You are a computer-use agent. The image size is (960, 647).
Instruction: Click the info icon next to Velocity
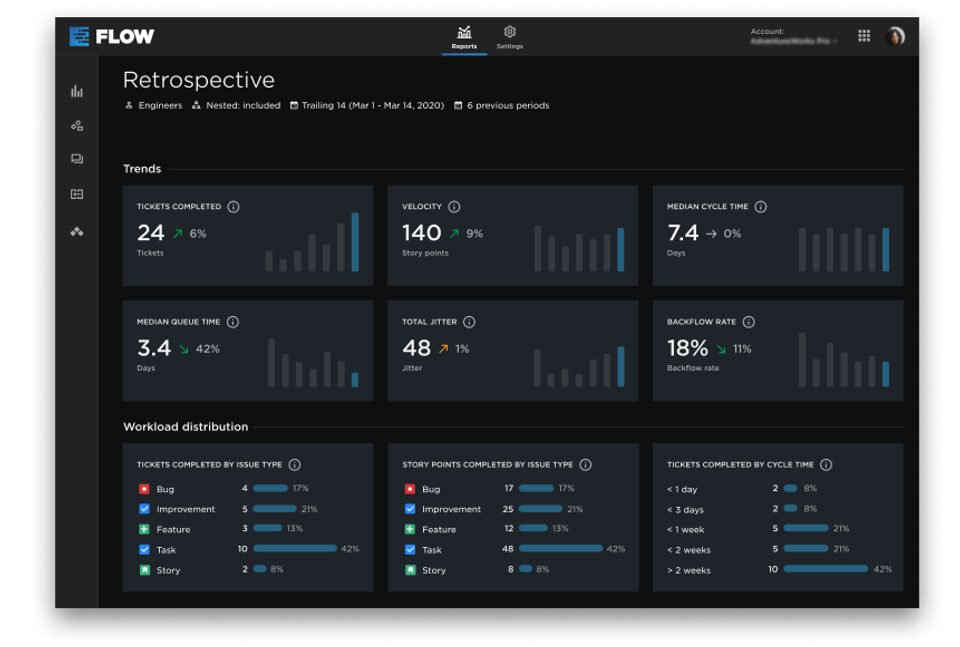[453, 207]
